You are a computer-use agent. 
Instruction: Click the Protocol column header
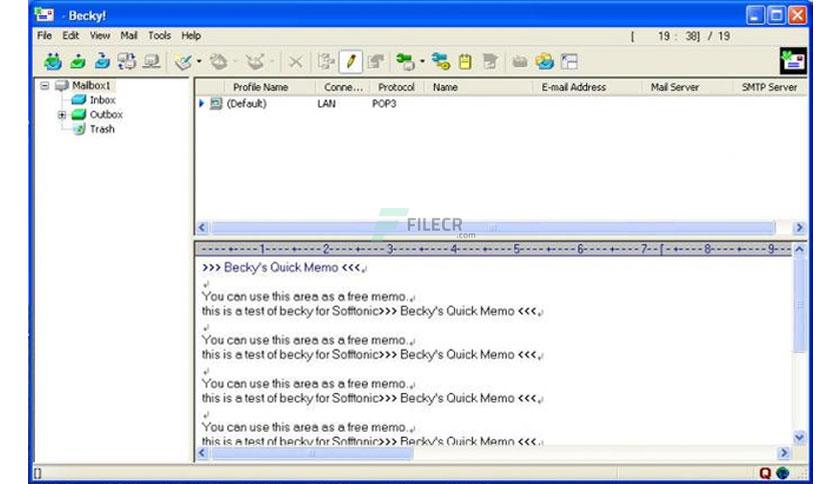[396, 87]
